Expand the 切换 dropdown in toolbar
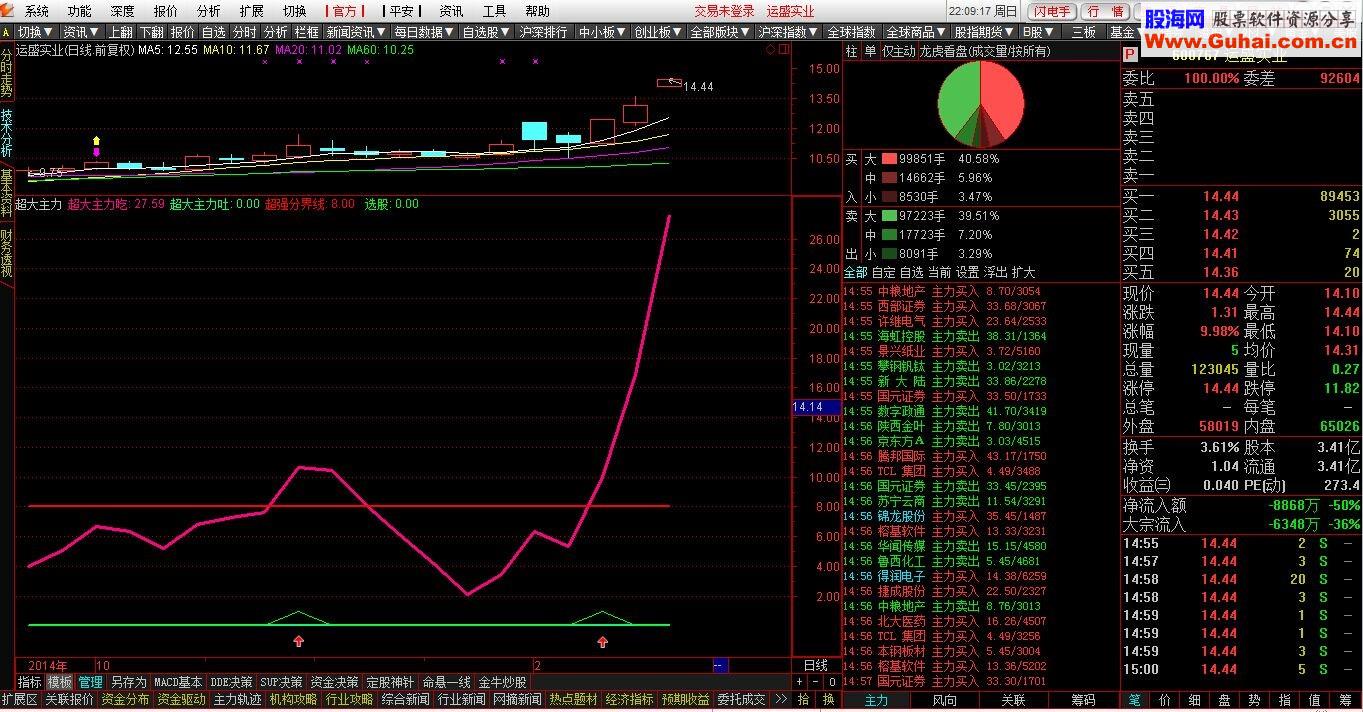 pos(36,32)
